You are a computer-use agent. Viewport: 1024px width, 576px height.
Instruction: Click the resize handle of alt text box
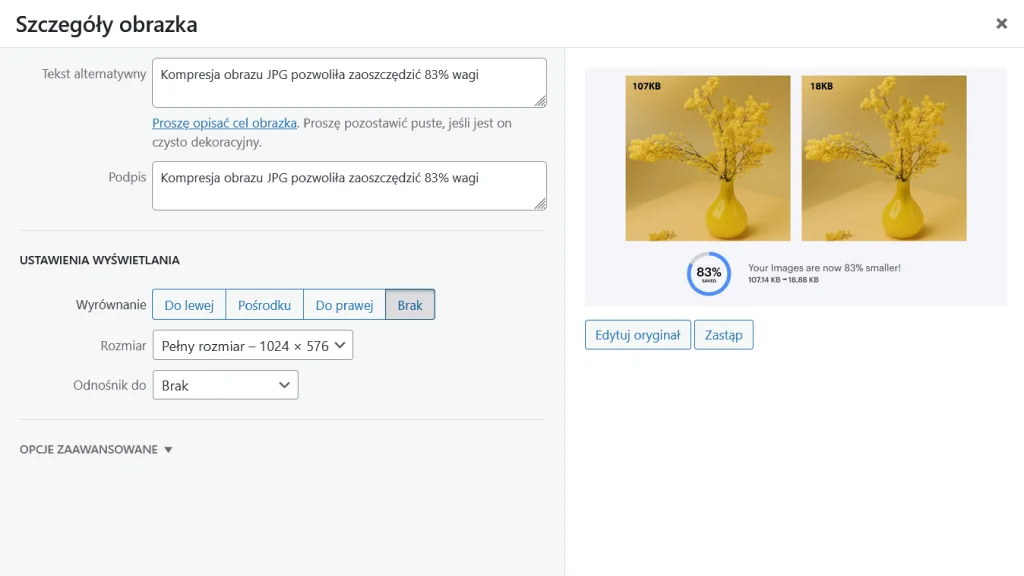(x=540, y=100)
